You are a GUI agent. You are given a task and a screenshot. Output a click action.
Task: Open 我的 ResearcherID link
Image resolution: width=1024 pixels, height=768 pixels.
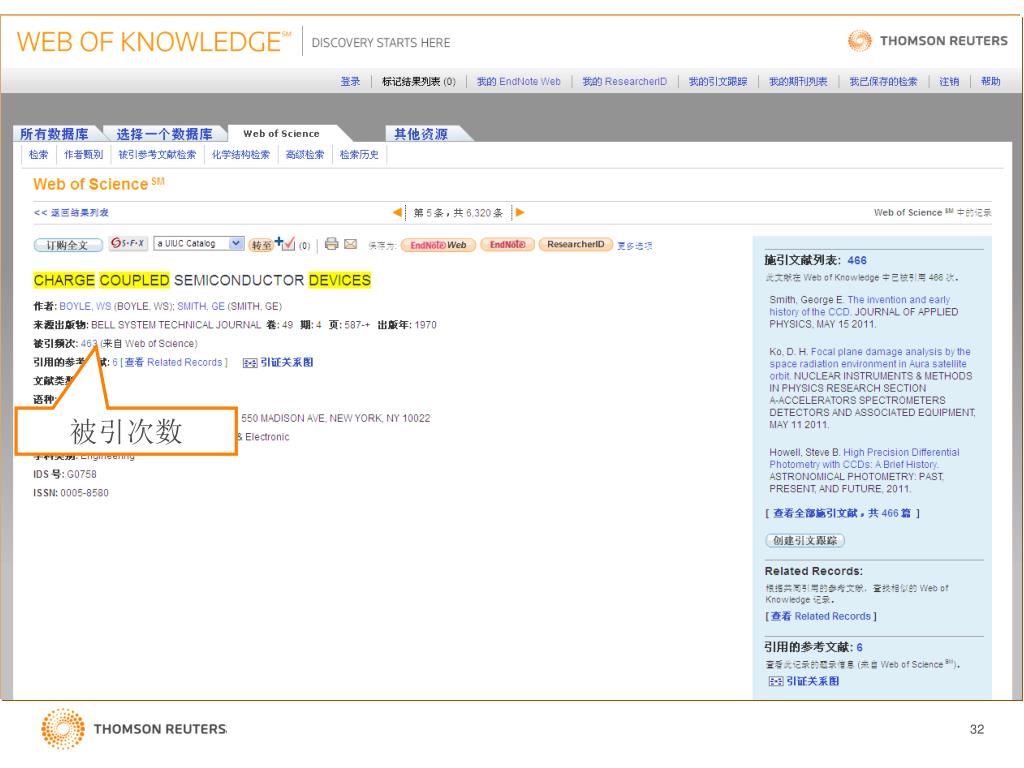(625, 82)
